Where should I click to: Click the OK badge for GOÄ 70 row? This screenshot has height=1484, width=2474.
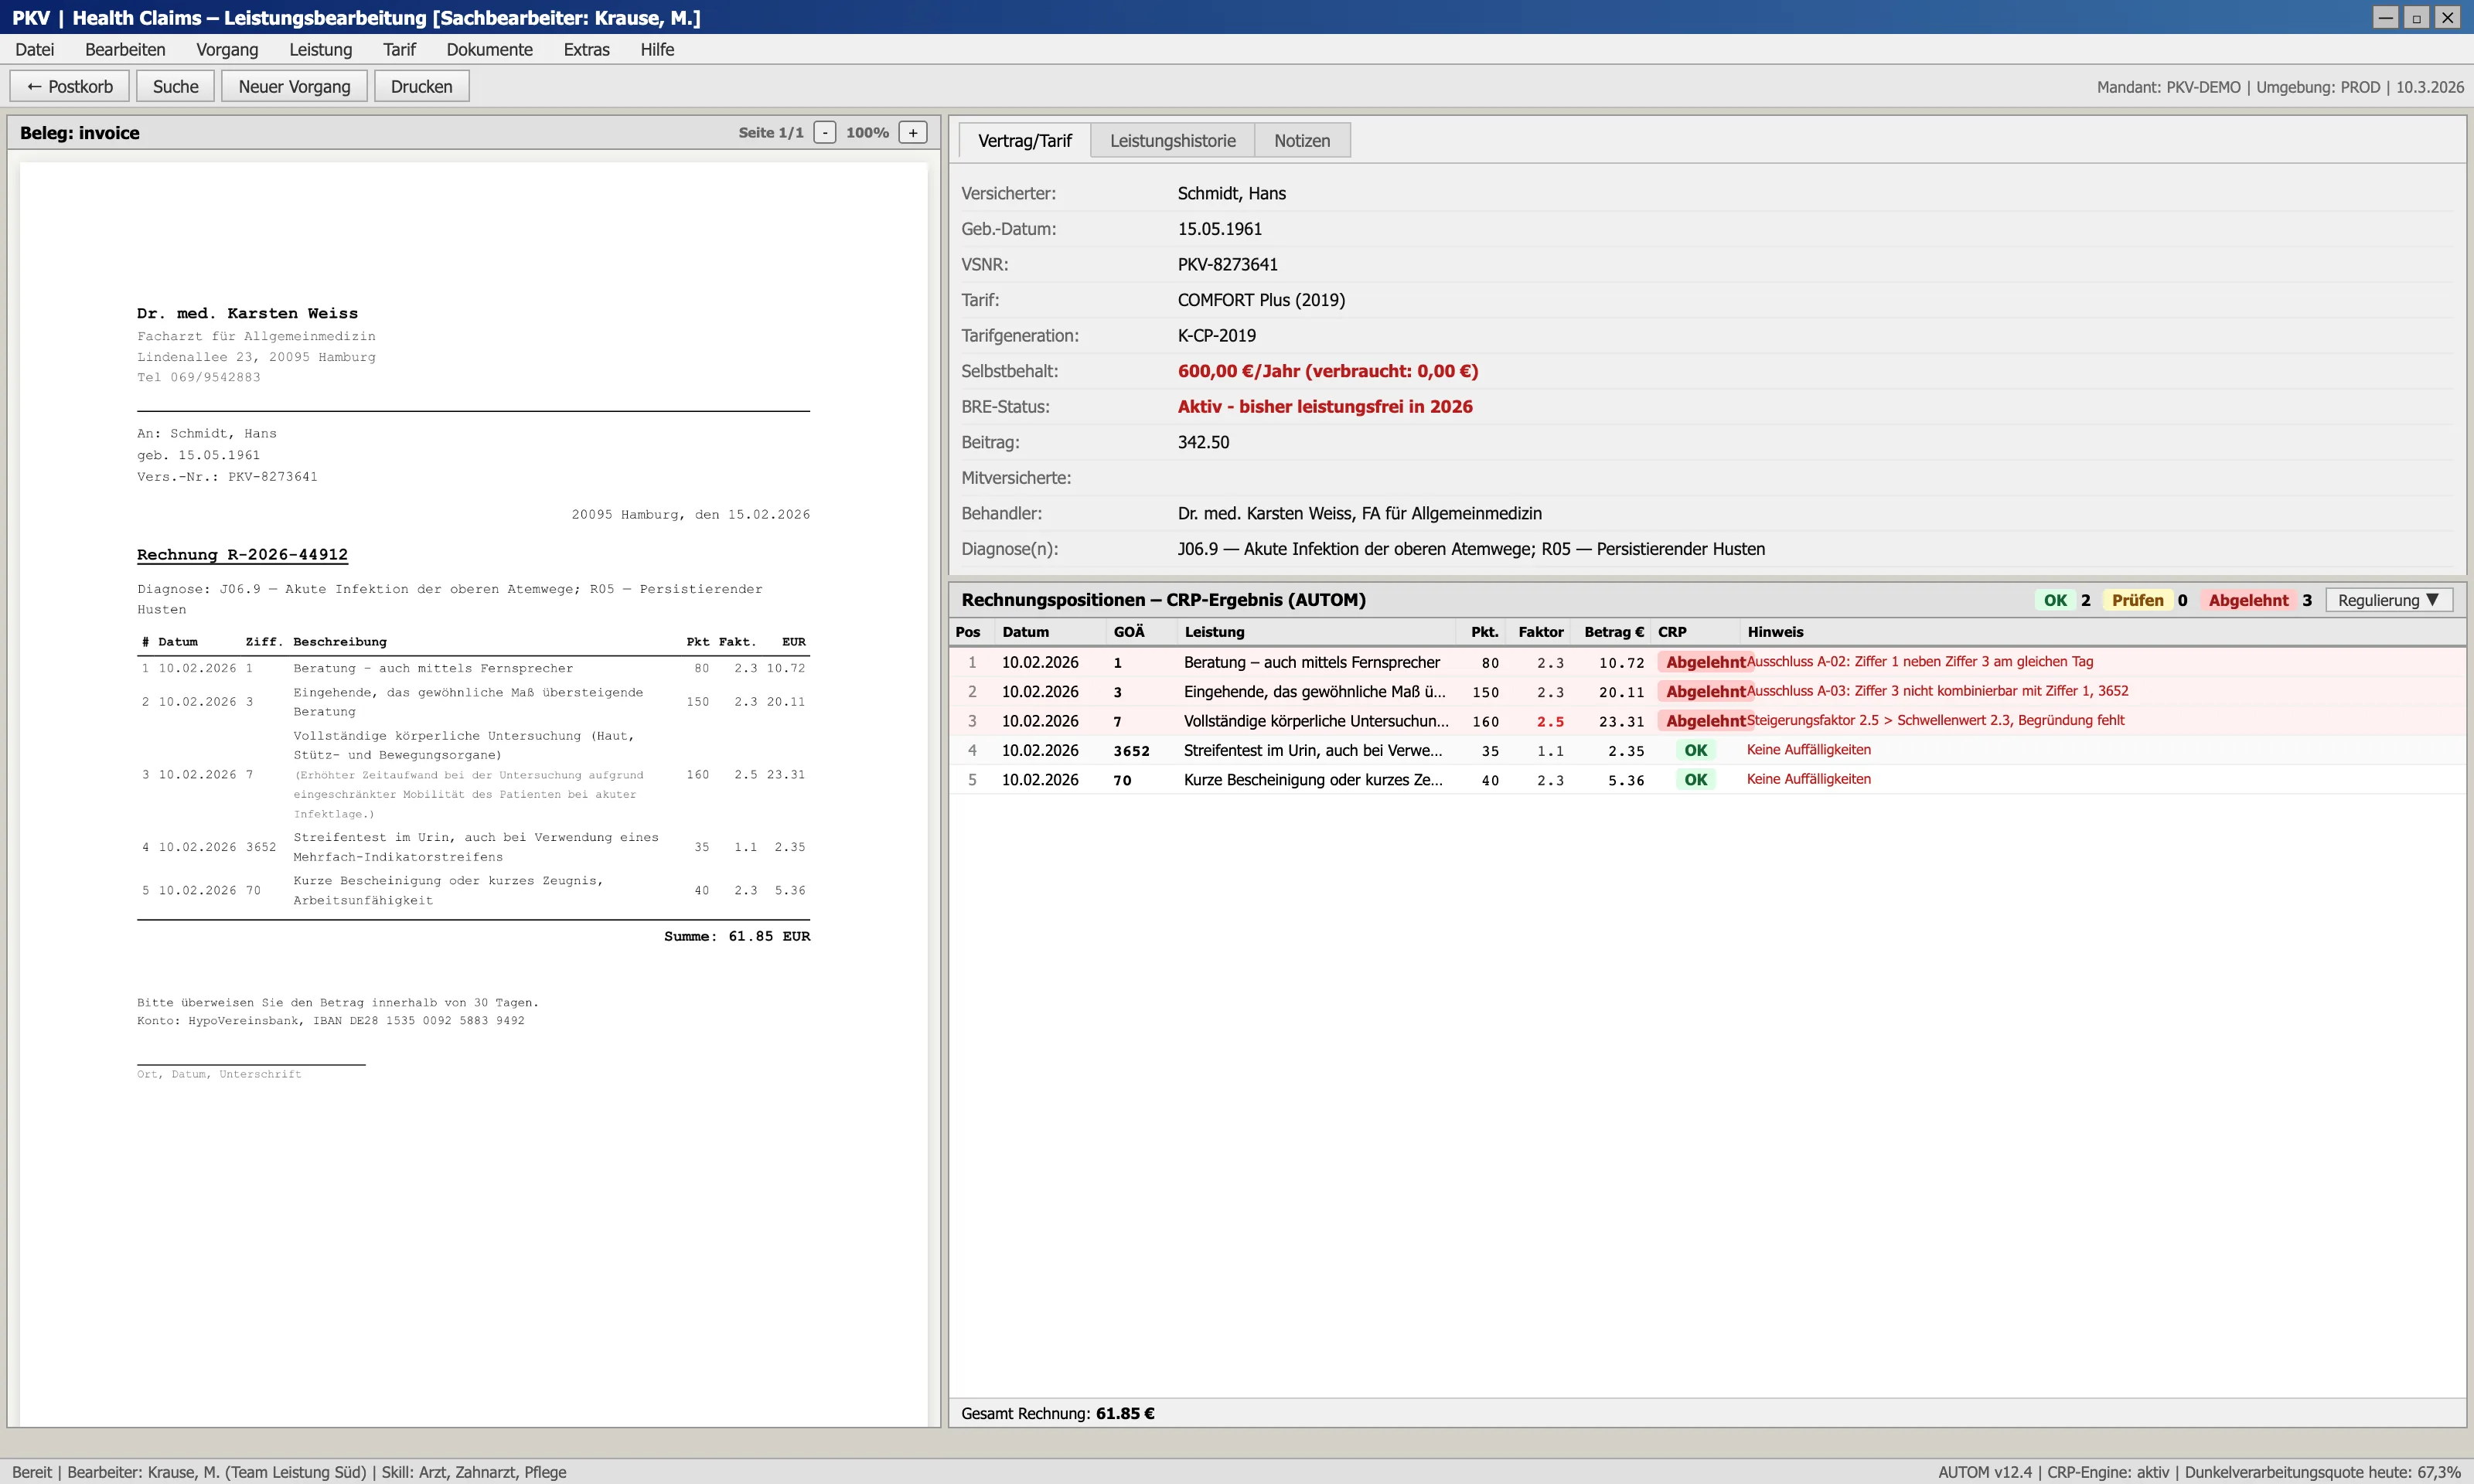tap(1695, 780)
